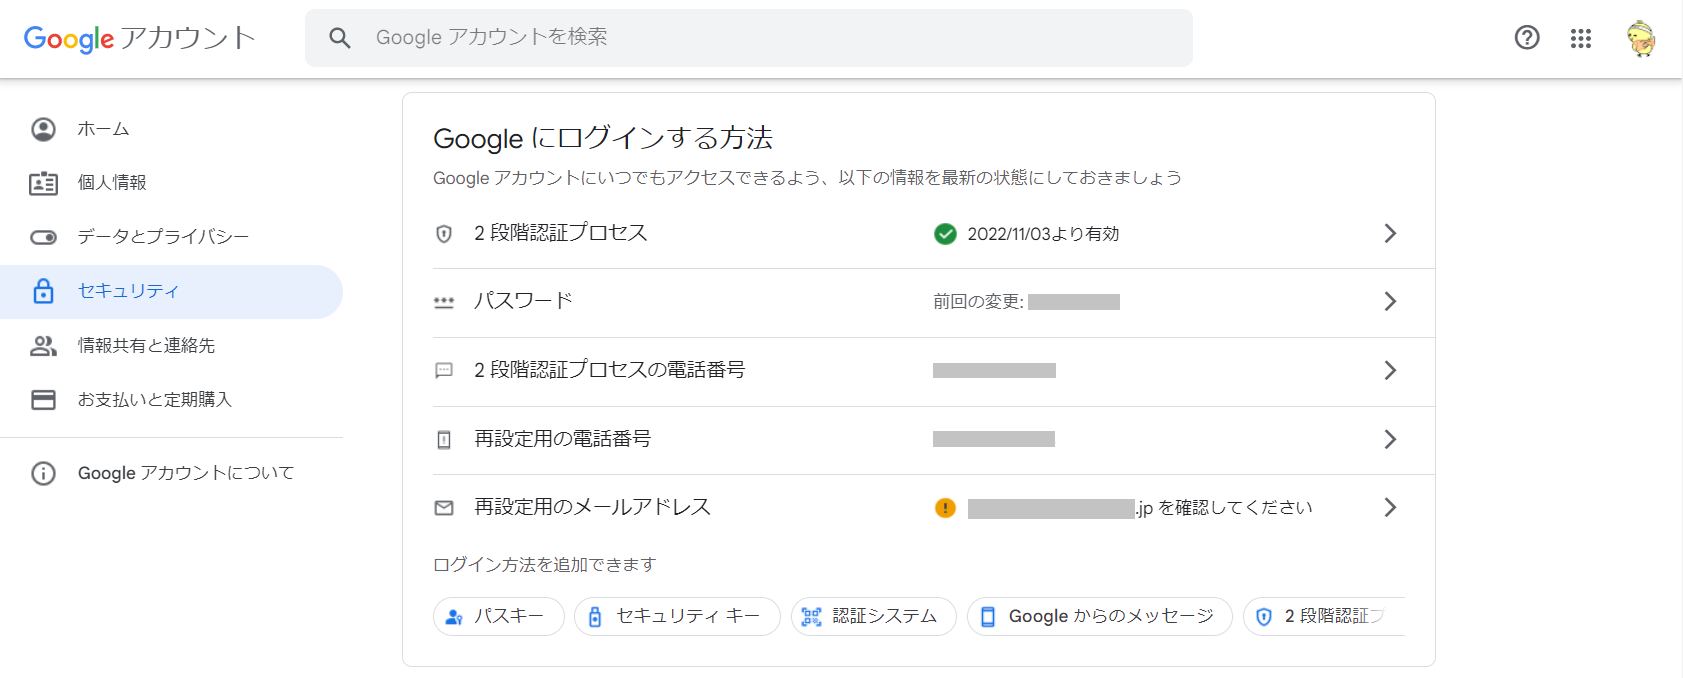Screen dimensions: 1683x678
Task: Click the セキュリティ キー chip button
Action: (677, 616)
